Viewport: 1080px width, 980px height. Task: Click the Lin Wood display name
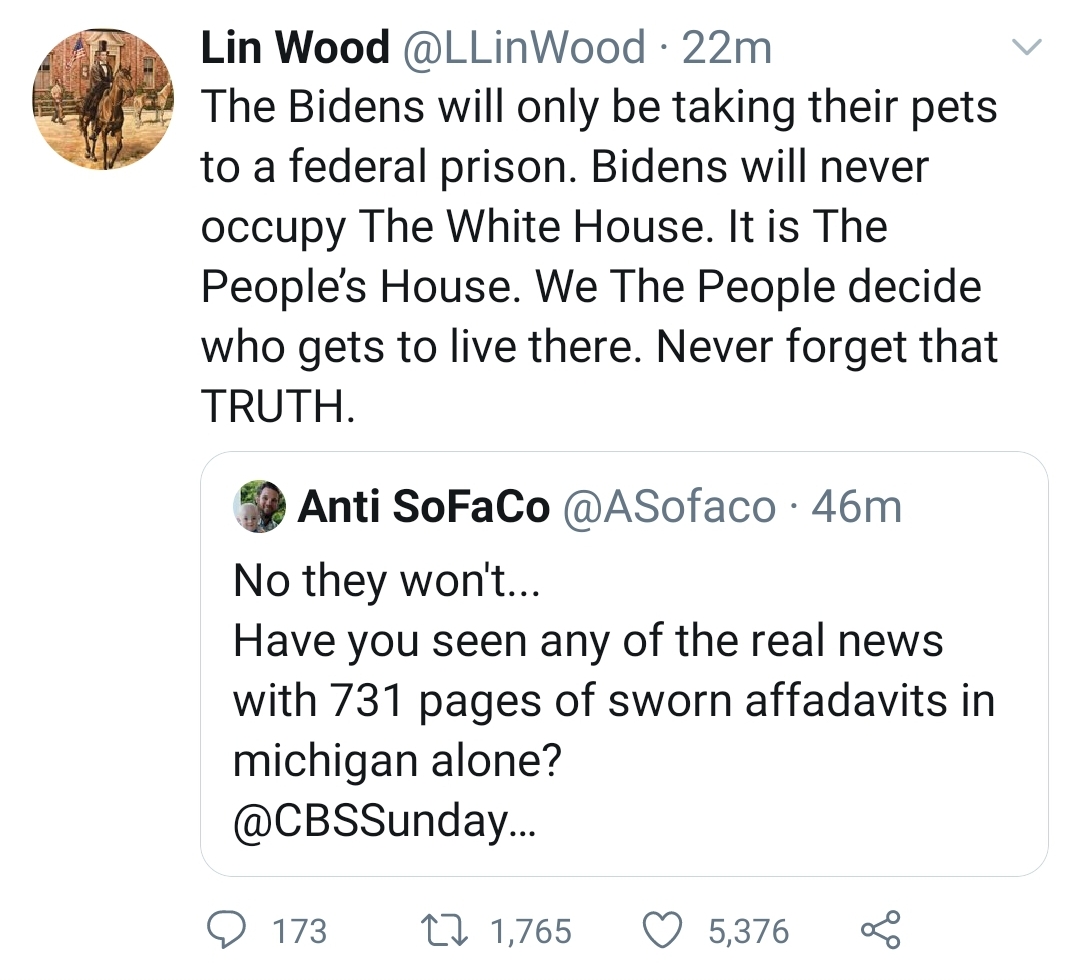tap(295, 48)
